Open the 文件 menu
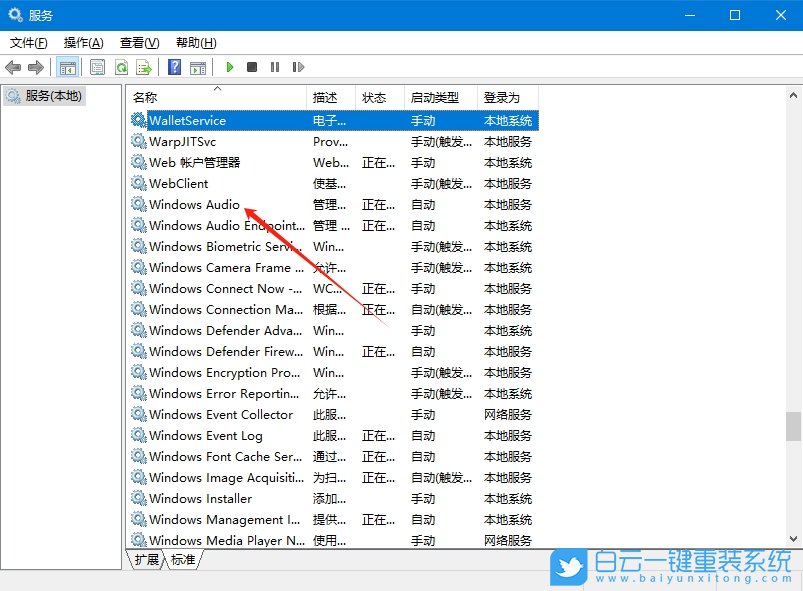The height and width of the screenshot is (591, 803). pyautogui.click(x=27, y=43)
